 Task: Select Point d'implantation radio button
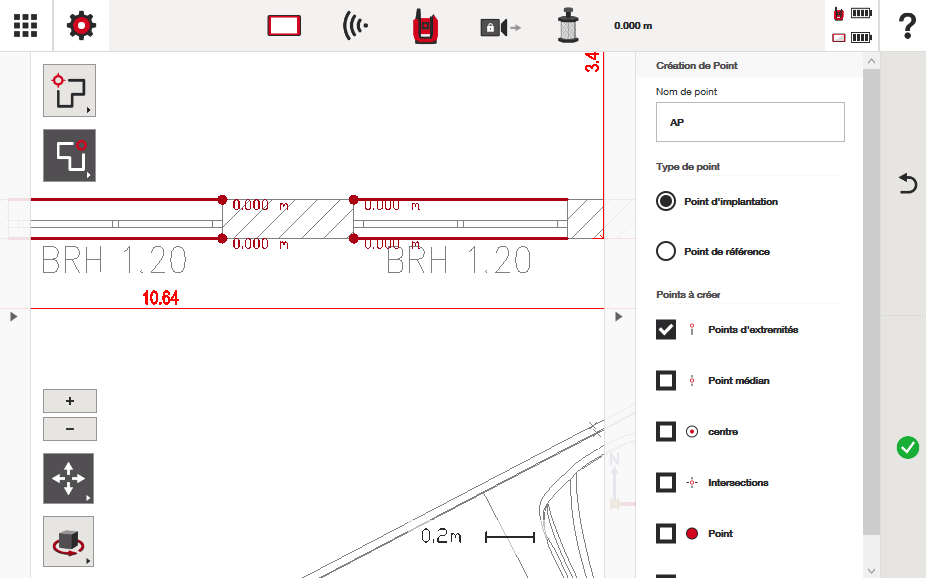click(666, 201)
